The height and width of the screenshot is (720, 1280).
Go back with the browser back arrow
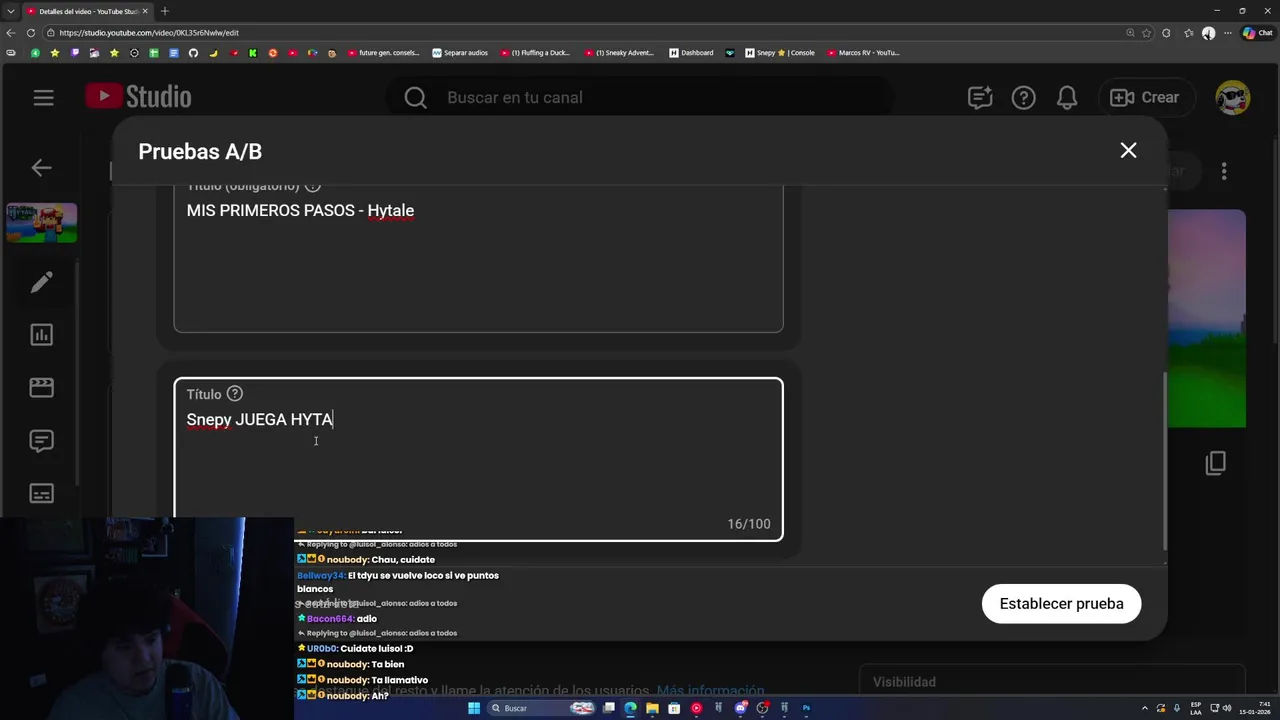(11, 32)
